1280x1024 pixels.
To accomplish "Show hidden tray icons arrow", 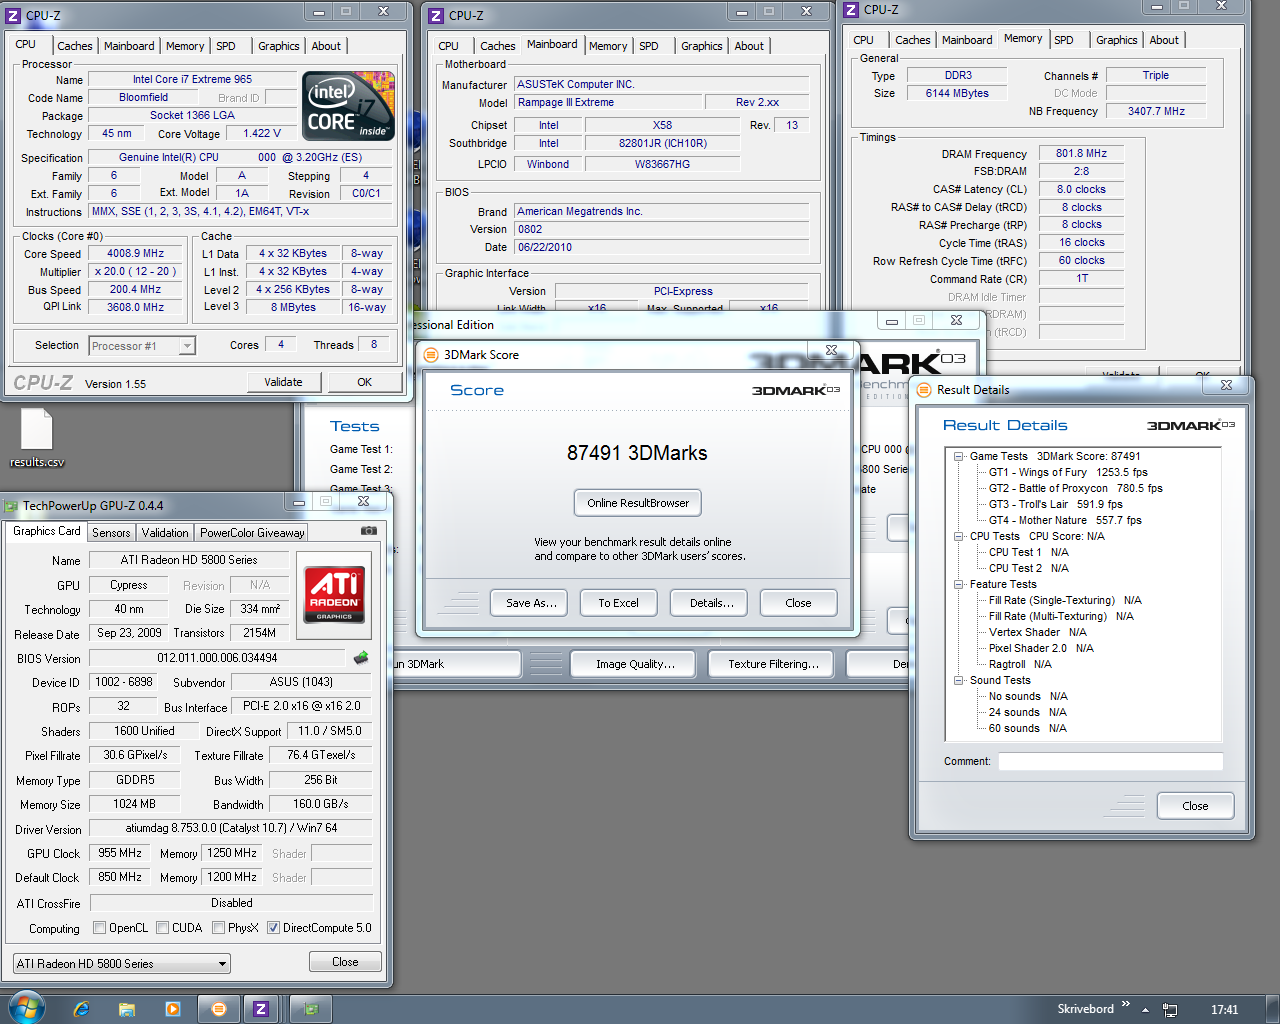I will click(1145, 1010).
